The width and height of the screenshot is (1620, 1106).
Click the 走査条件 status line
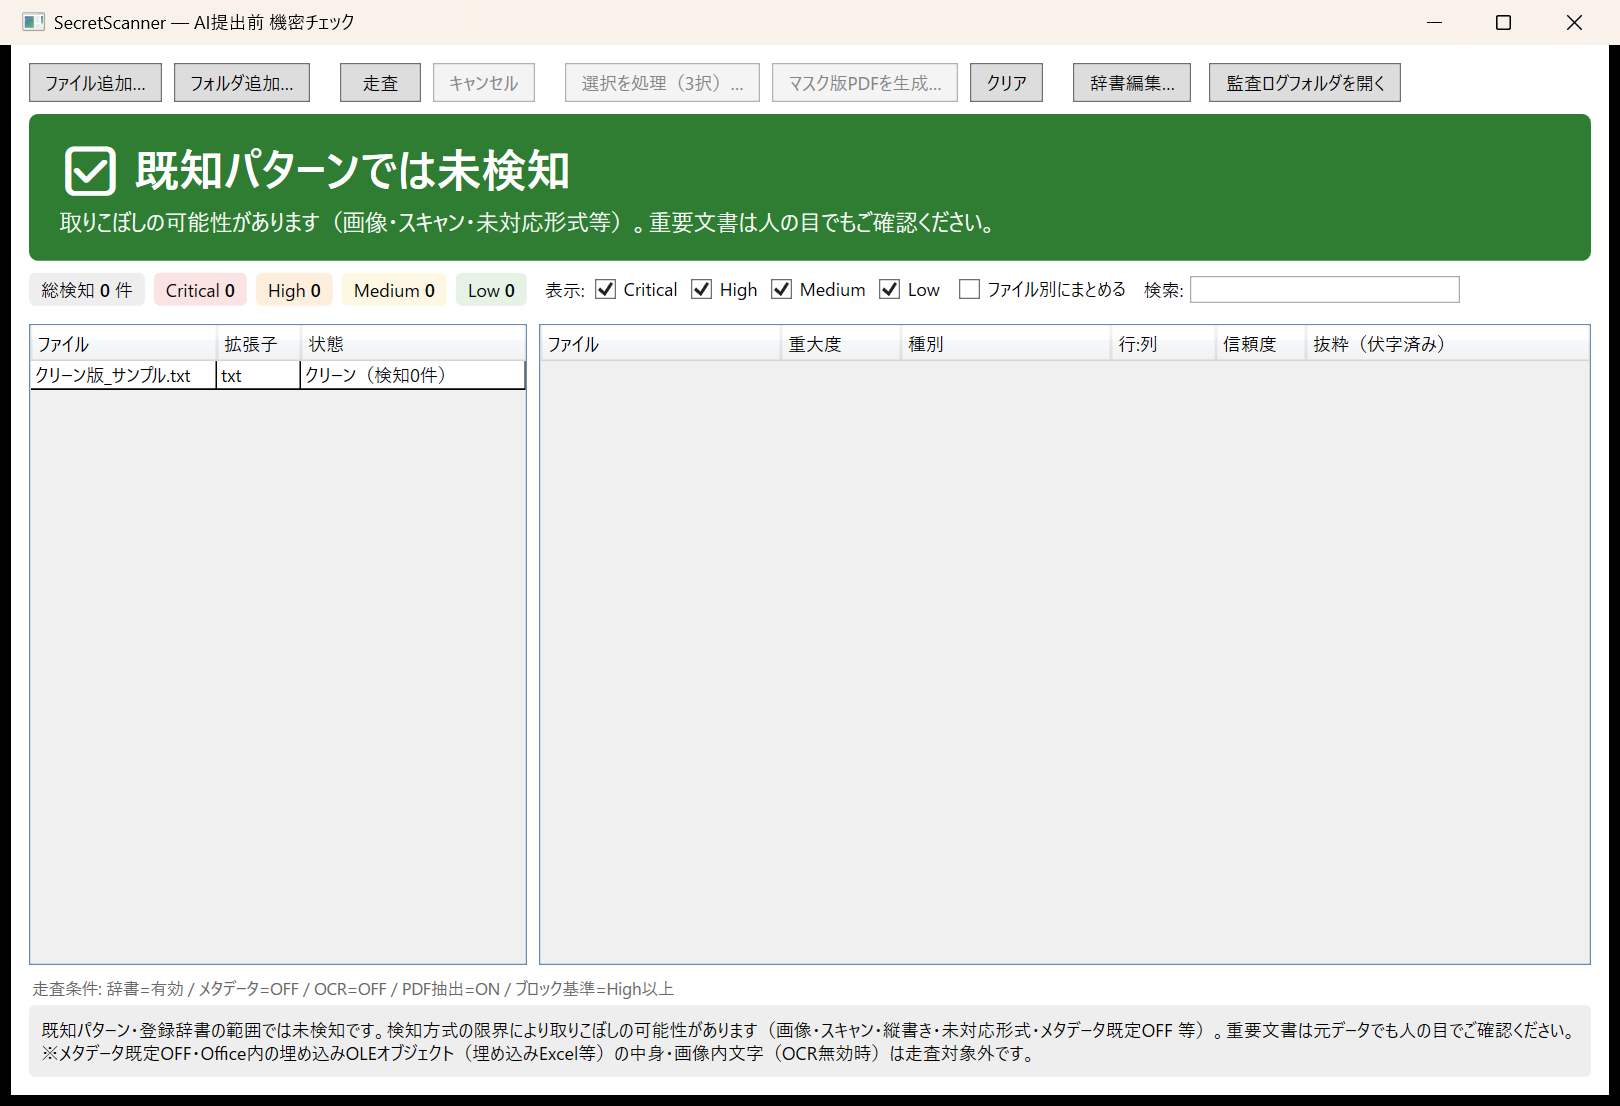pos(353,989)
